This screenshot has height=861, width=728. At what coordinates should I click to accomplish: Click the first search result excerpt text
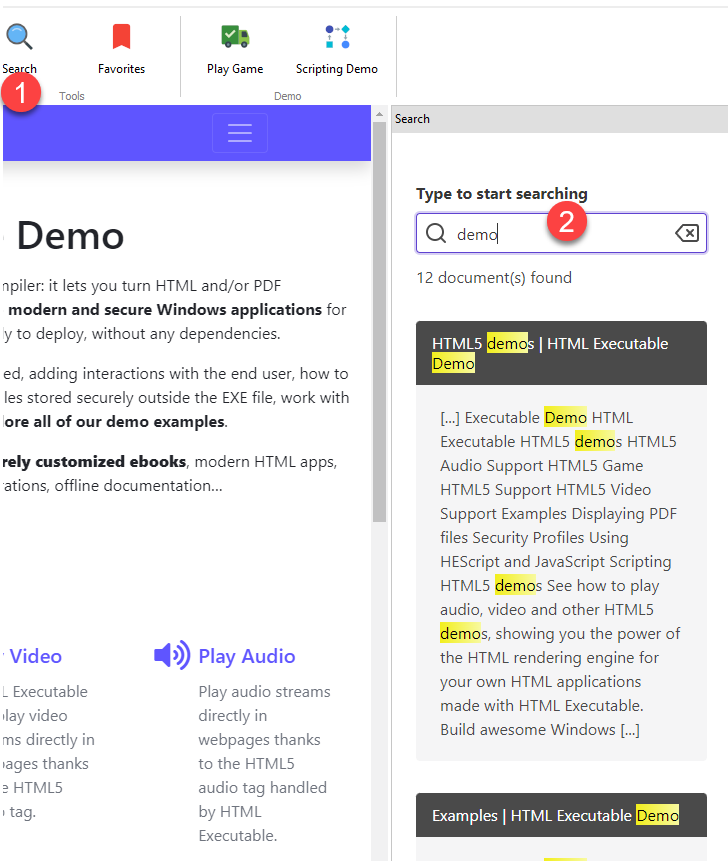pyautogui.click(x=560, y=573)
